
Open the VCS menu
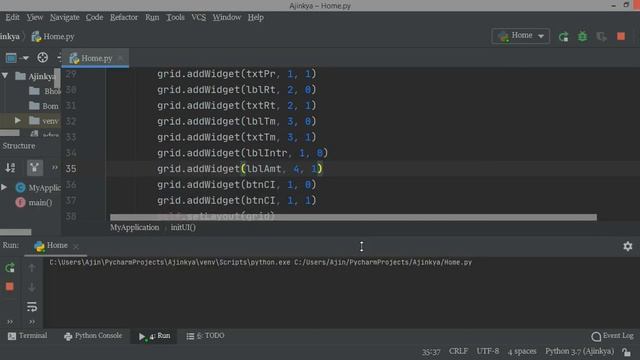[x=198, y=17]
